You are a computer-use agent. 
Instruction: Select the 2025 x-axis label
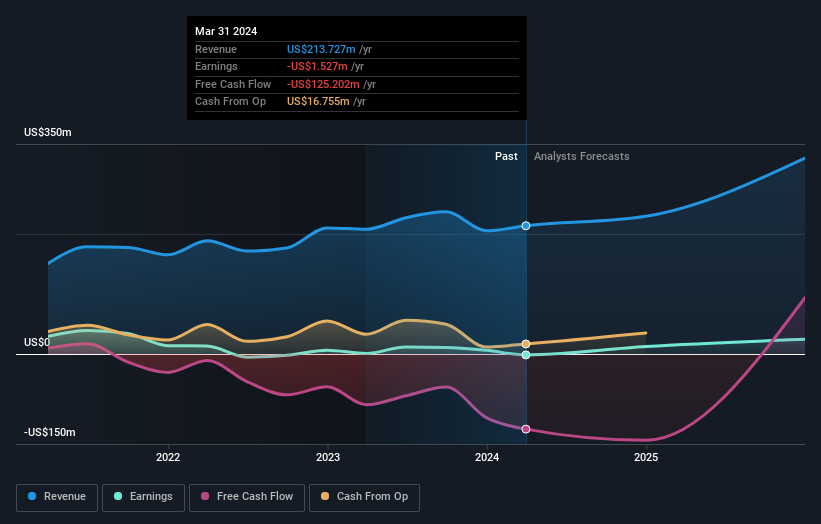click(646, 458)
